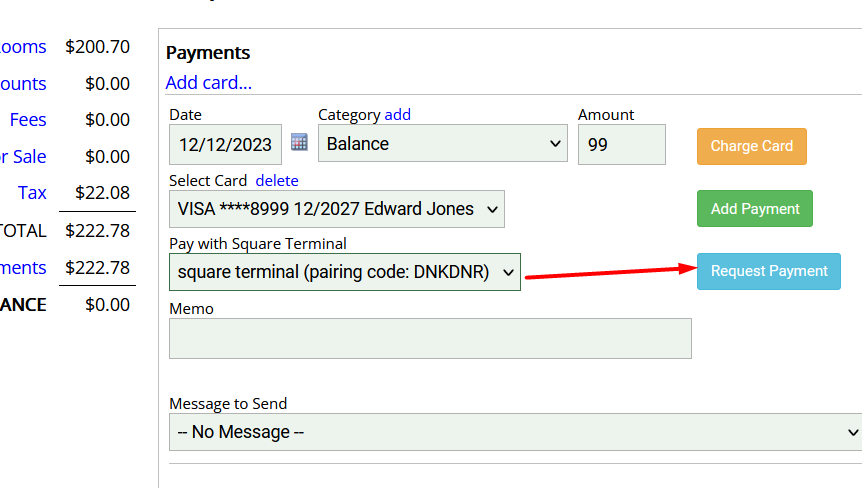The width and height of the screenshot is (862, 488).
Task: Click the Add card... link
Action: 208,83
